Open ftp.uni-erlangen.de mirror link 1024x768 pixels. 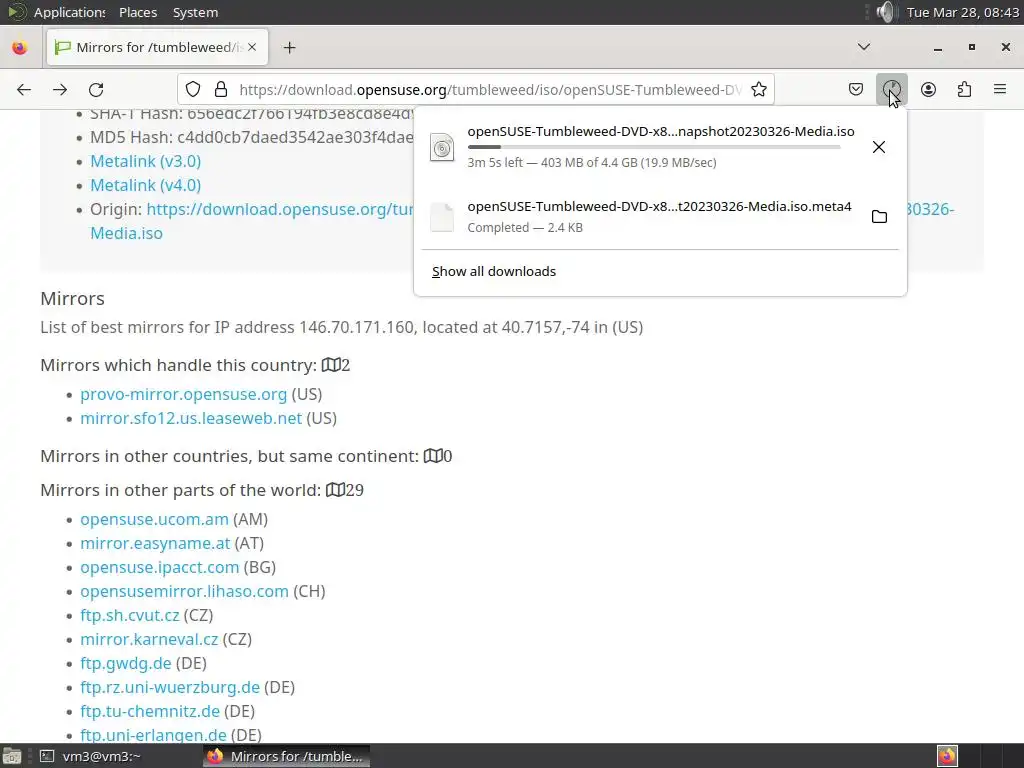[153, 735]
